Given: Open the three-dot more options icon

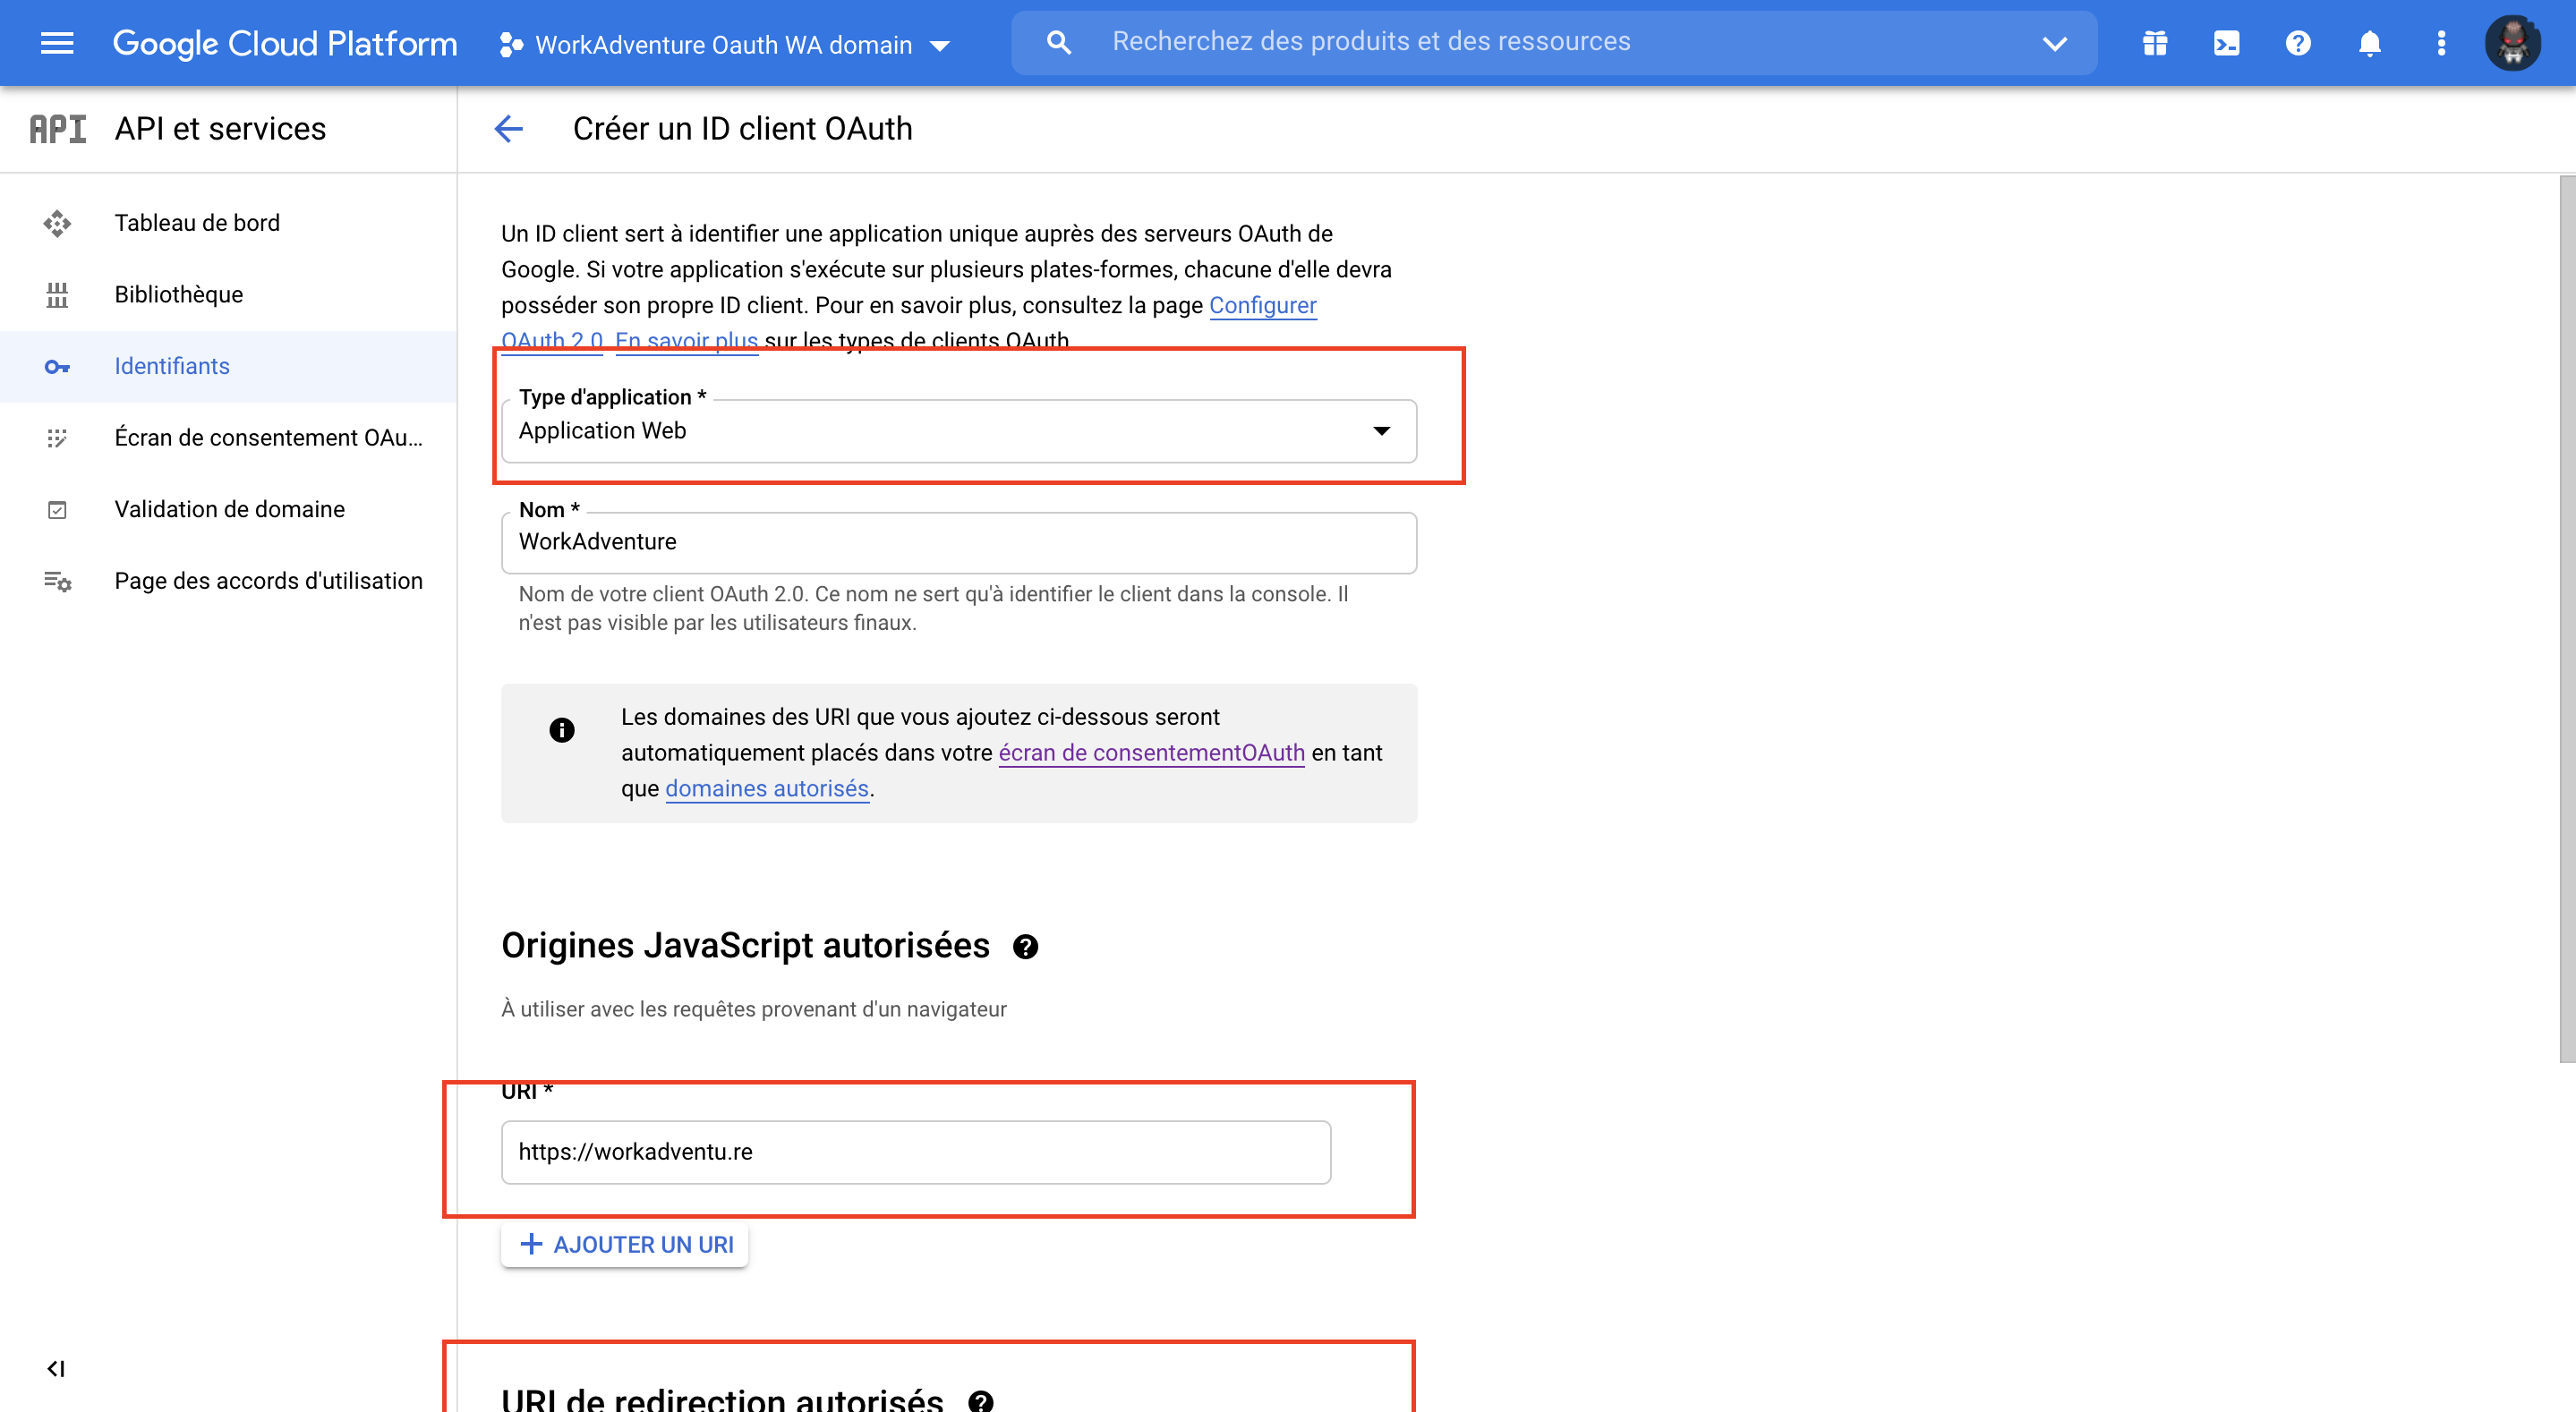Looking at the screenshot, I should point(2440,43).
